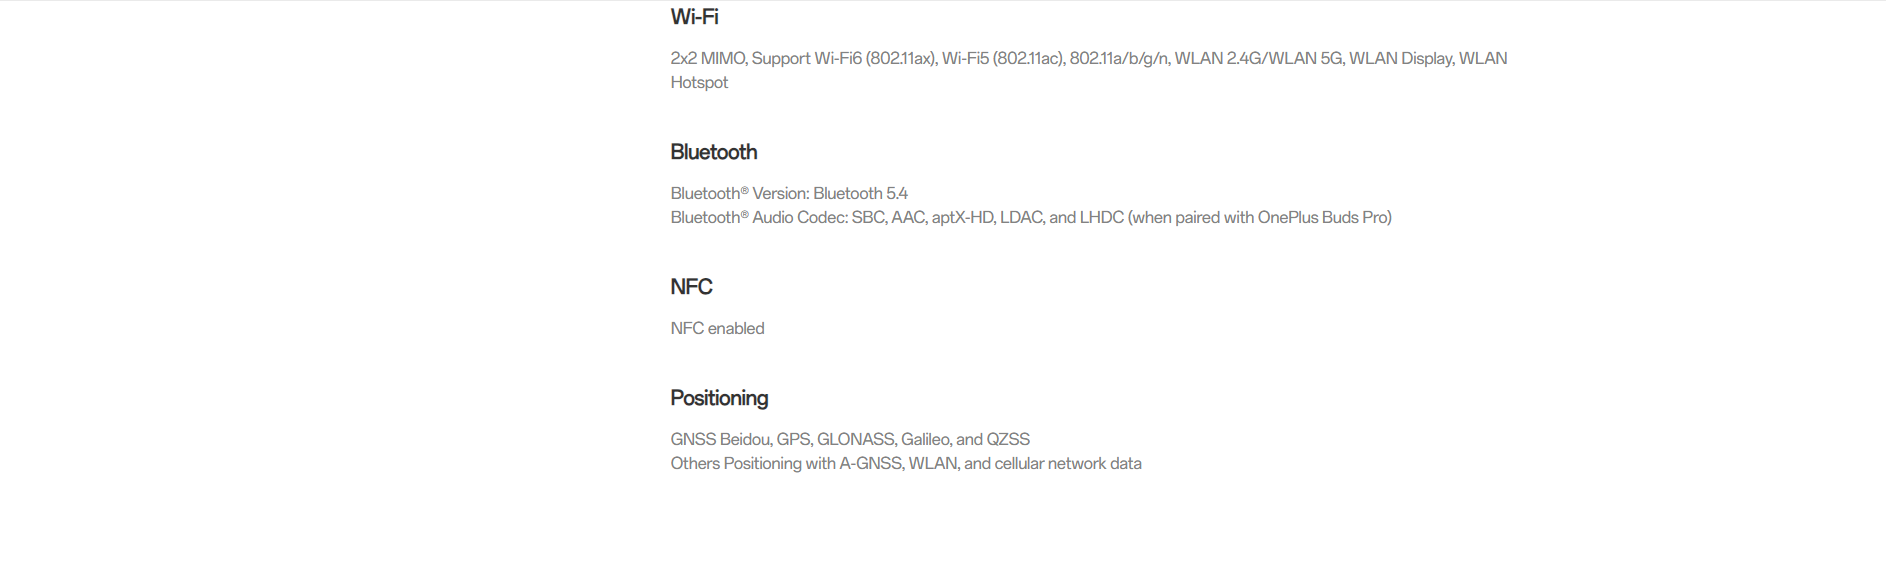Click the QZSS text in Positioning
This screenshot has width=1886, height=570.
pos(1008,439)
